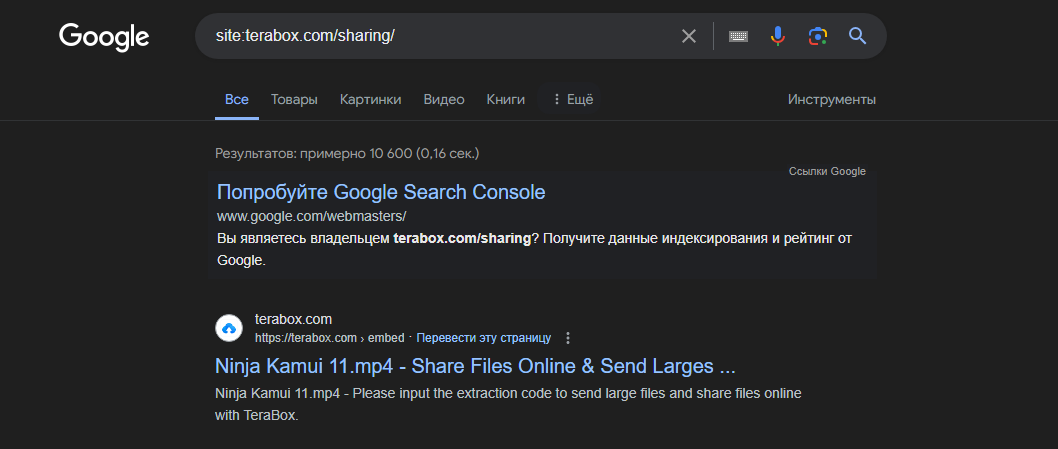Image resolution: width=1058 pixels, height=449 pixels.
Task: Search by image with Lens icon
Action: tap(818, 36)
